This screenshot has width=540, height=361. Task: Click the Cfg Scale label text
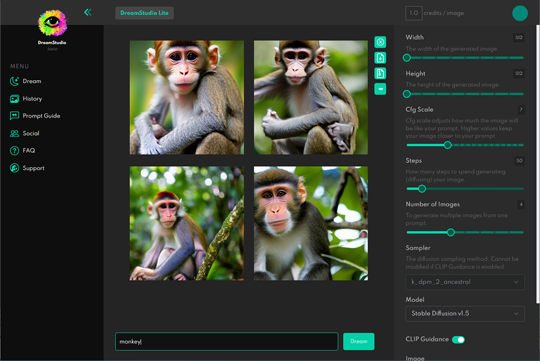click(419, 110)
